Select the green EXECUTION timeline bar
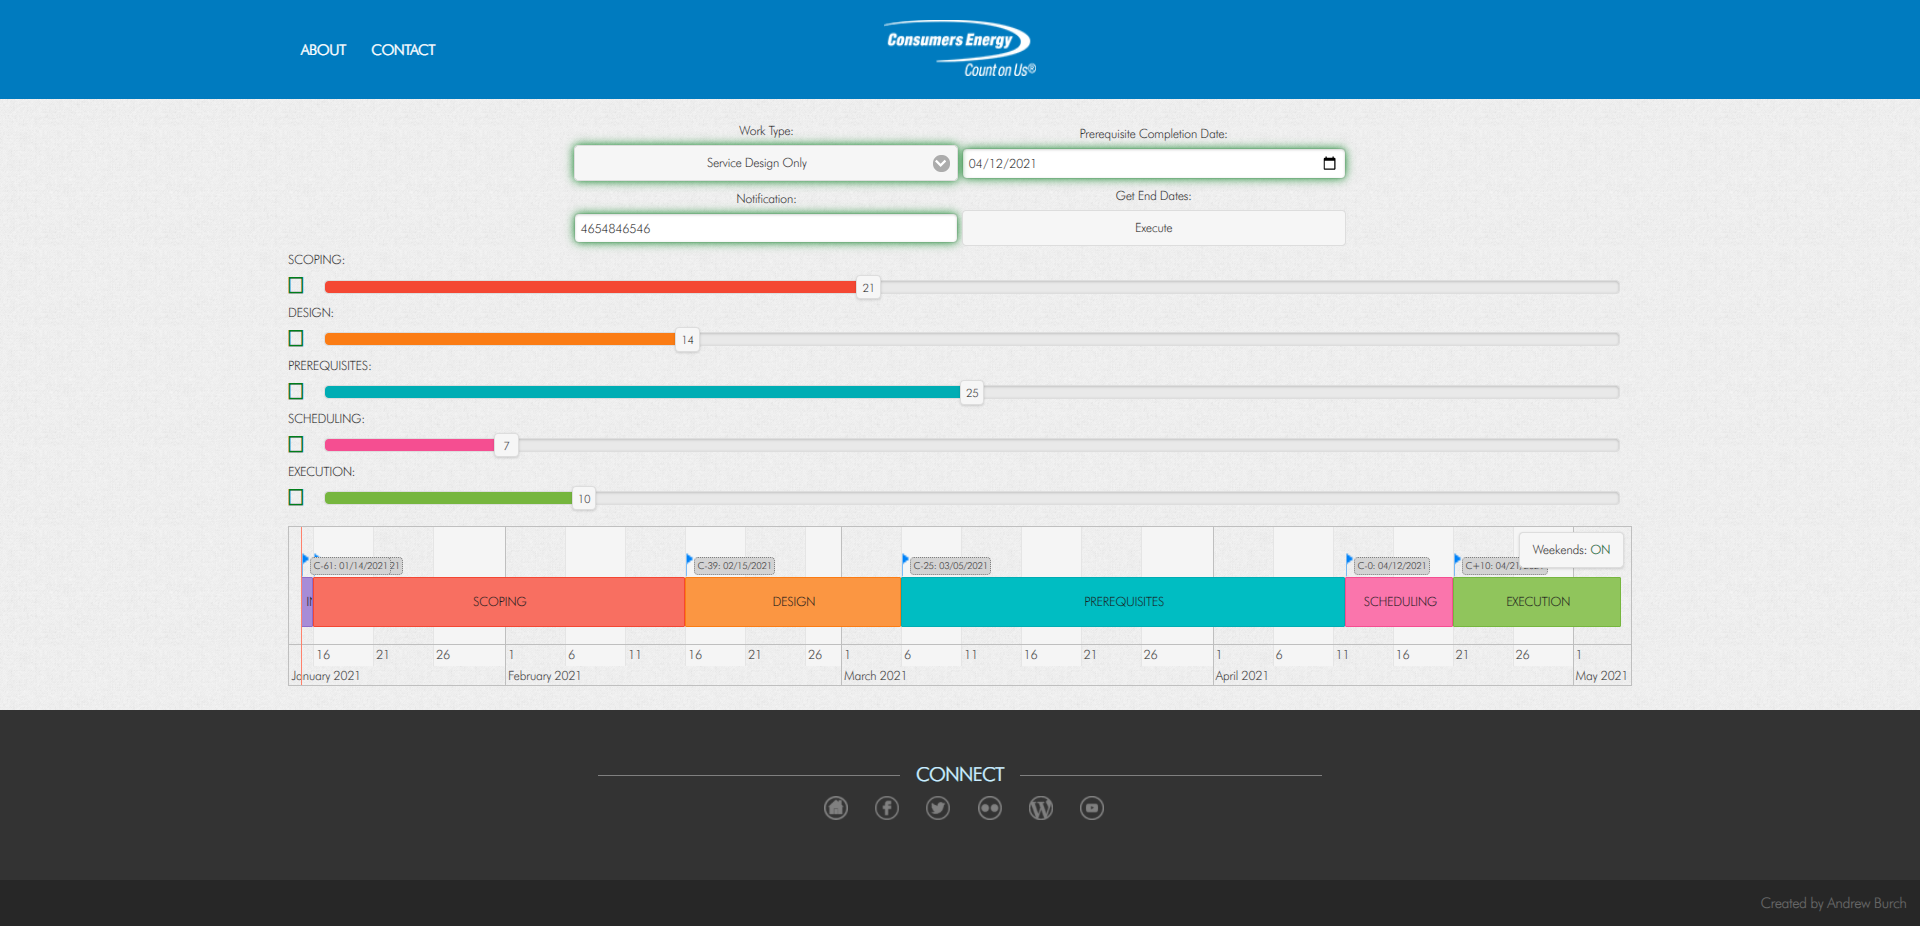The width and height of the screenshot is (1920, 926). click(1537, 602)
